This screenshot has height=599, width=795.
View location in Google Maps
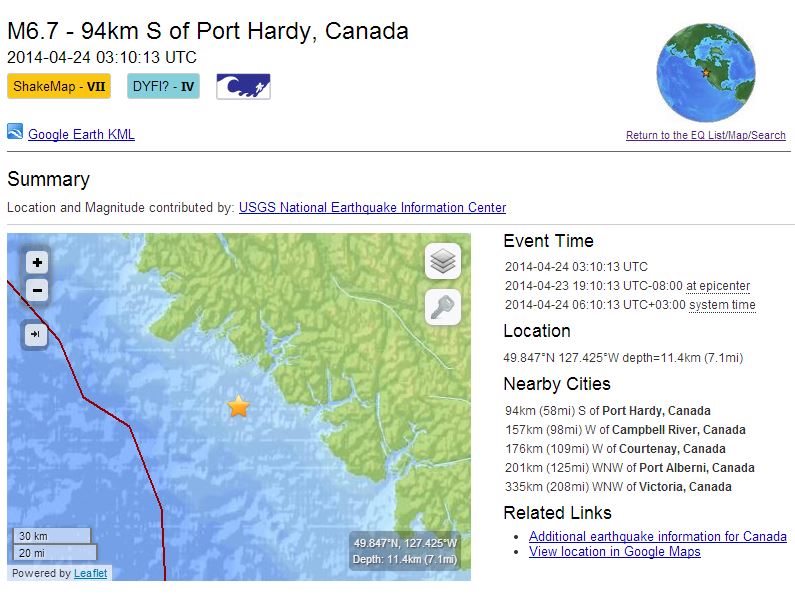pos(614,552)
